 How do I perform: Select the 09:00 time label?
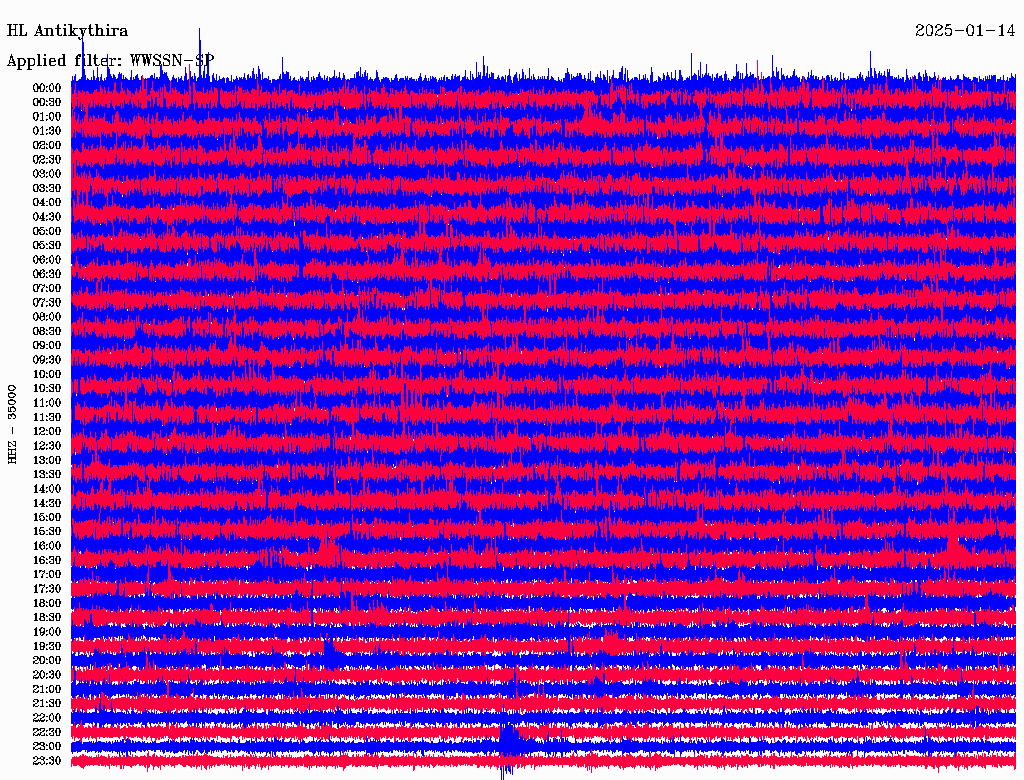pyautogui.click(x=47, y=346)
